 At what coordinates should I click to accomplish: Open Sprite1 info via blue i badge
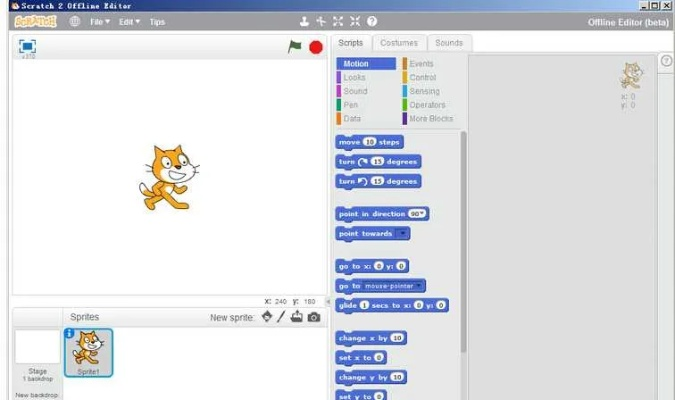pos(70,334)
